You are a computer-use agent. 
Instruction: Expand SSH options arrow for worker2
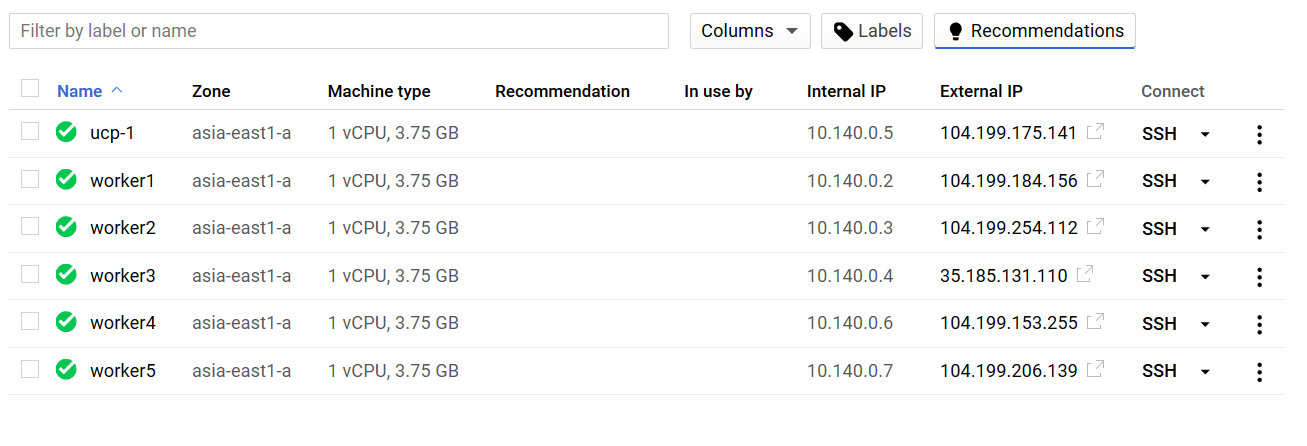(x=1205, y=229)
